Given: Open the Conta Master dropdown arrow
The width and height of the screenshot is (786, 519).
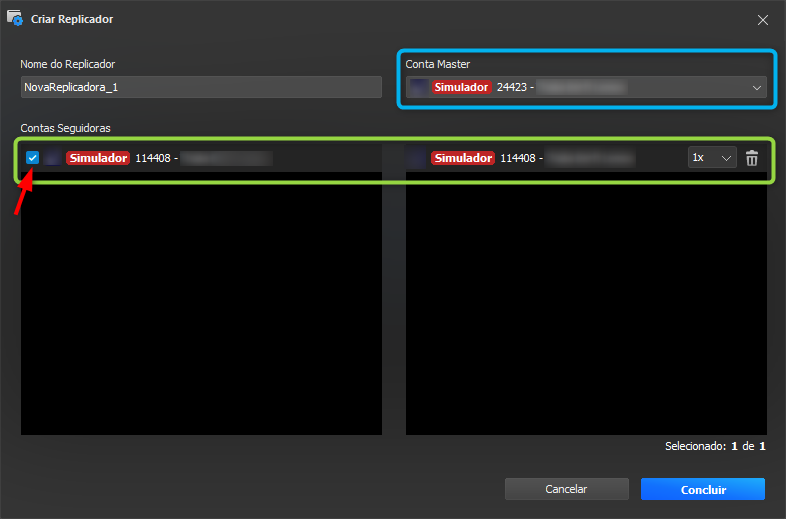Looking at the screenshot, I should click(x=756, y=88).
